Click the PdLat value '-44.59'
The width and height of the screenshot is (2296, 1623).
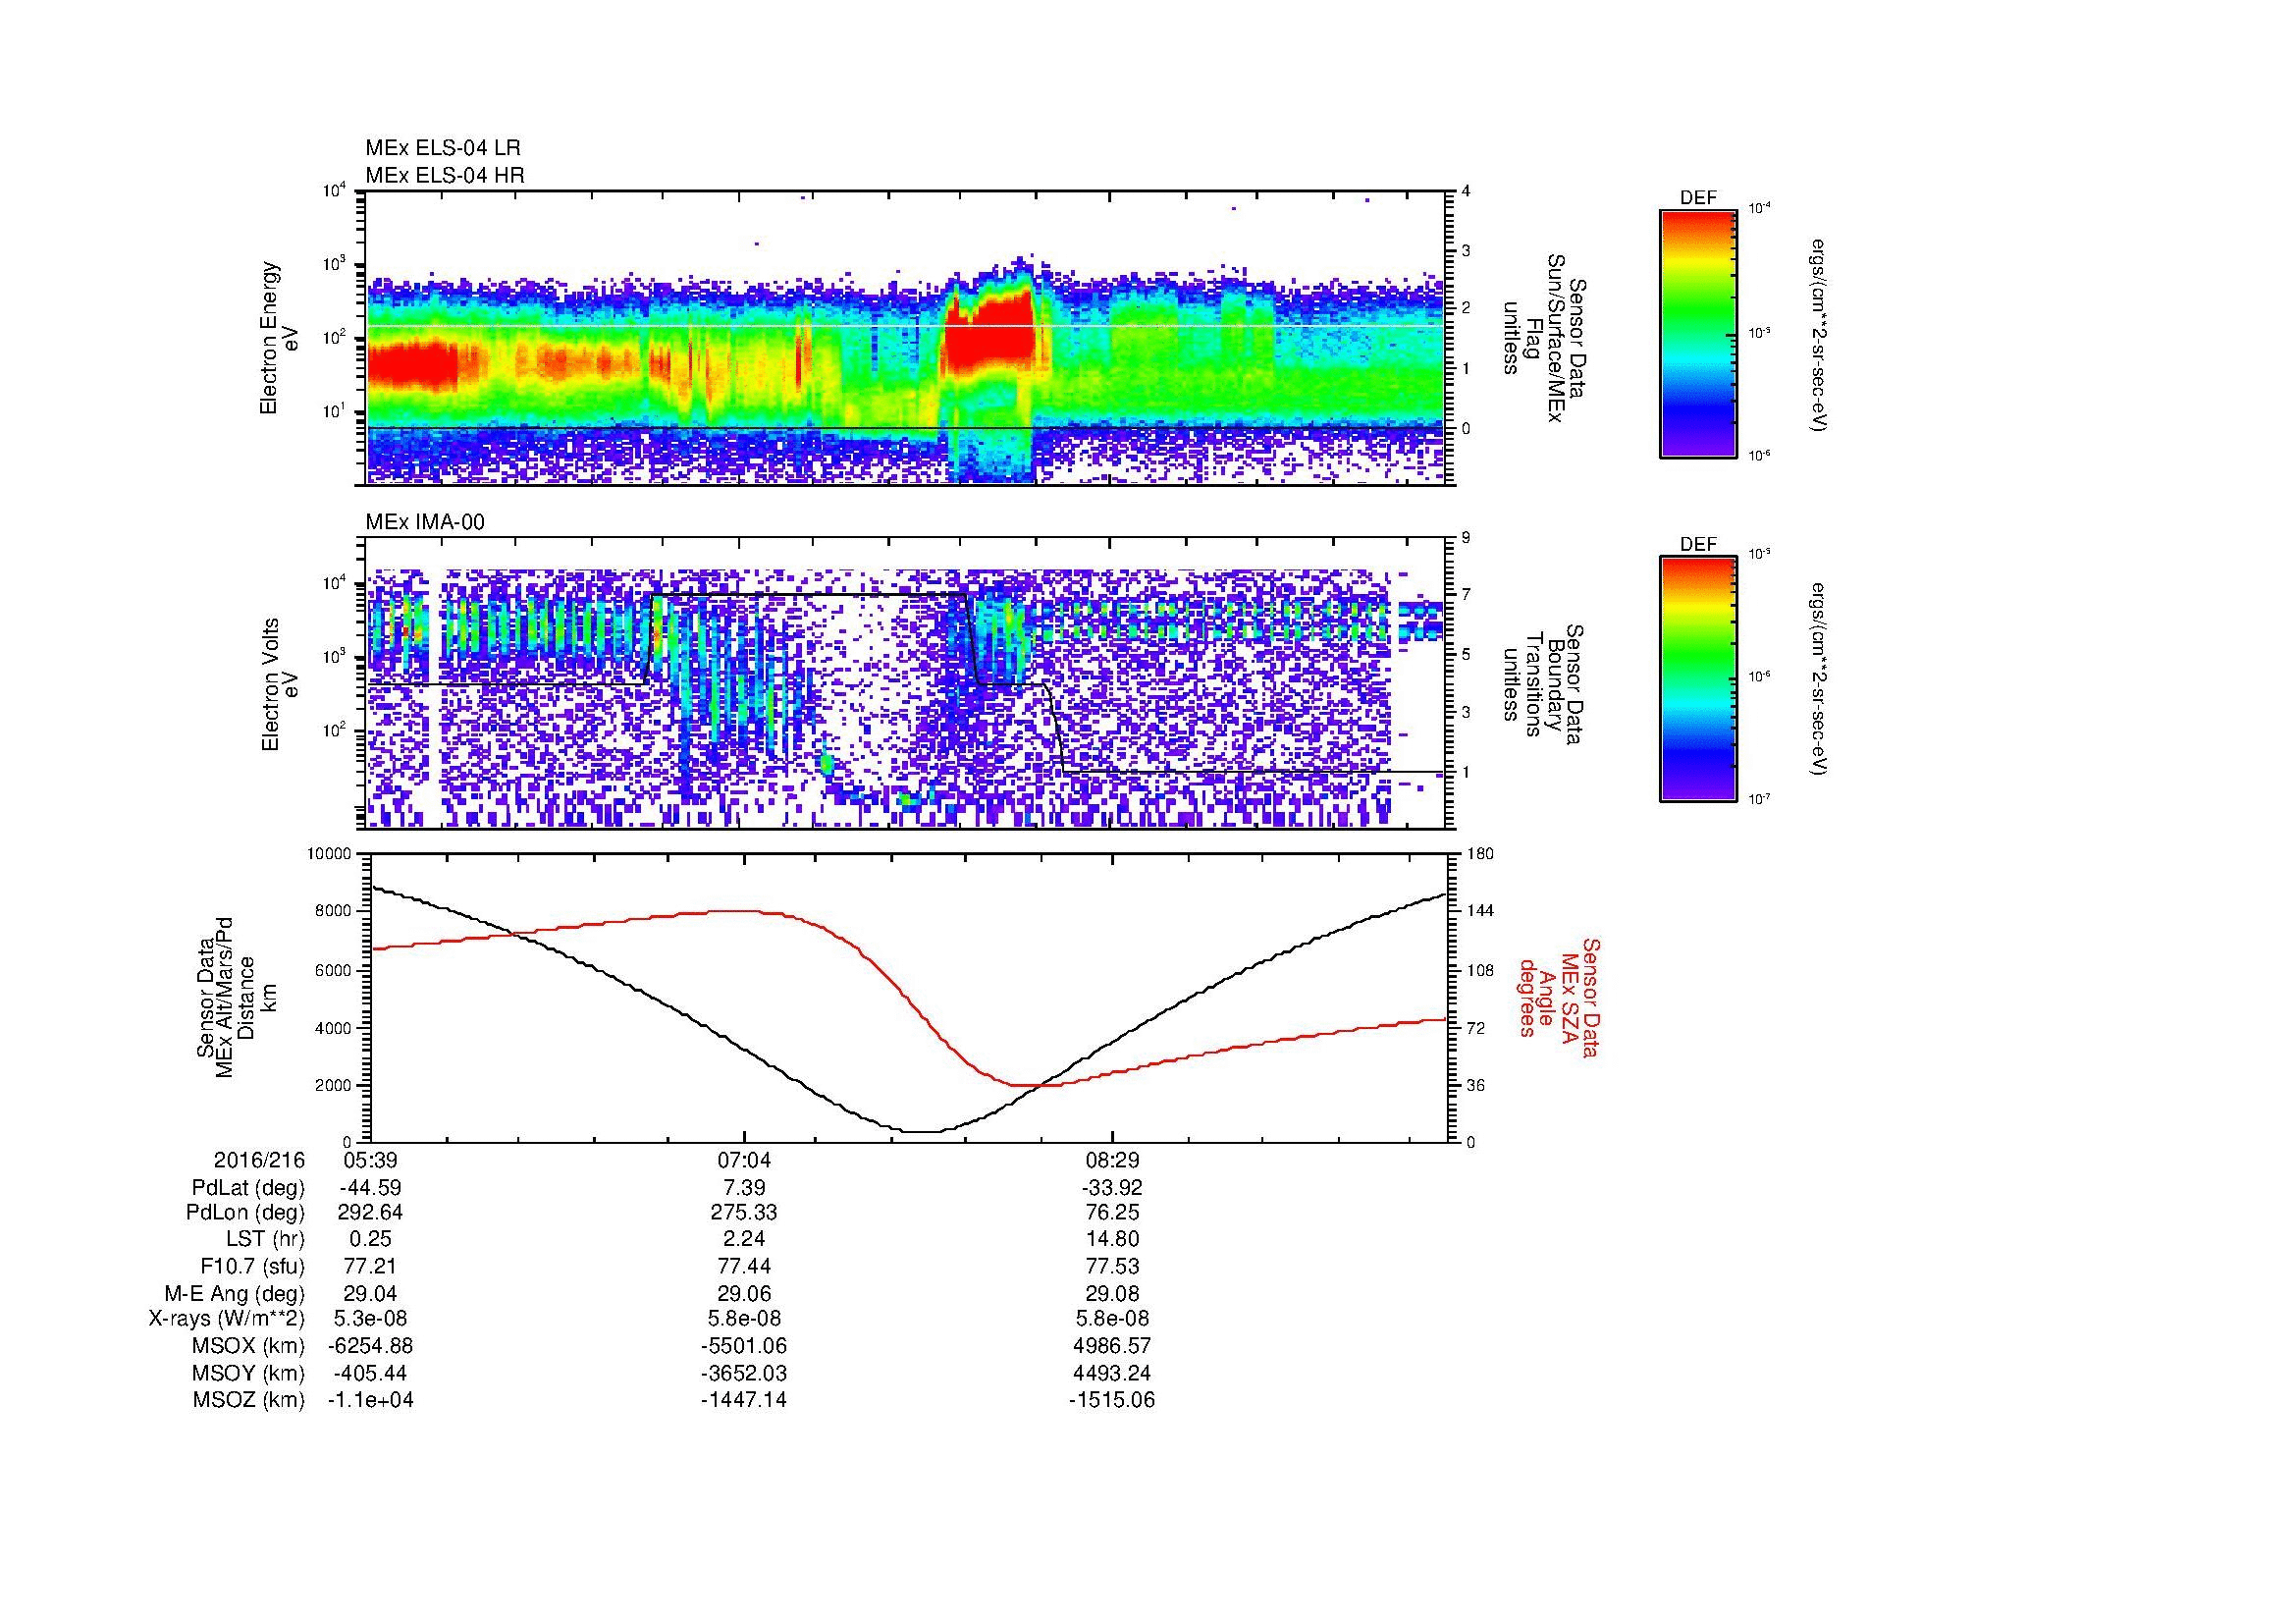pos(370,1188)
